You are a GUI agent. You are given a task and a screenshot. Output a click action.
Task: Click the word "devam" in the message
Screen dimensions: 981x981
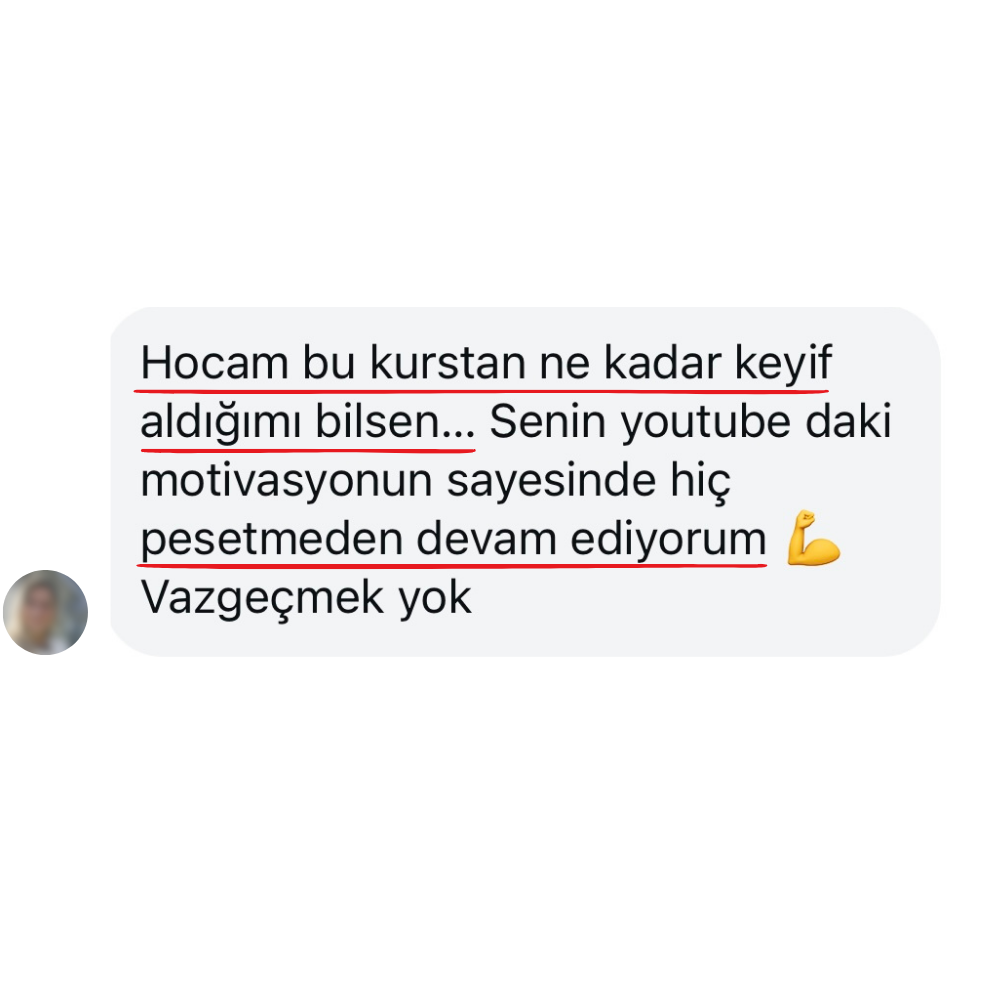point(486,539)
